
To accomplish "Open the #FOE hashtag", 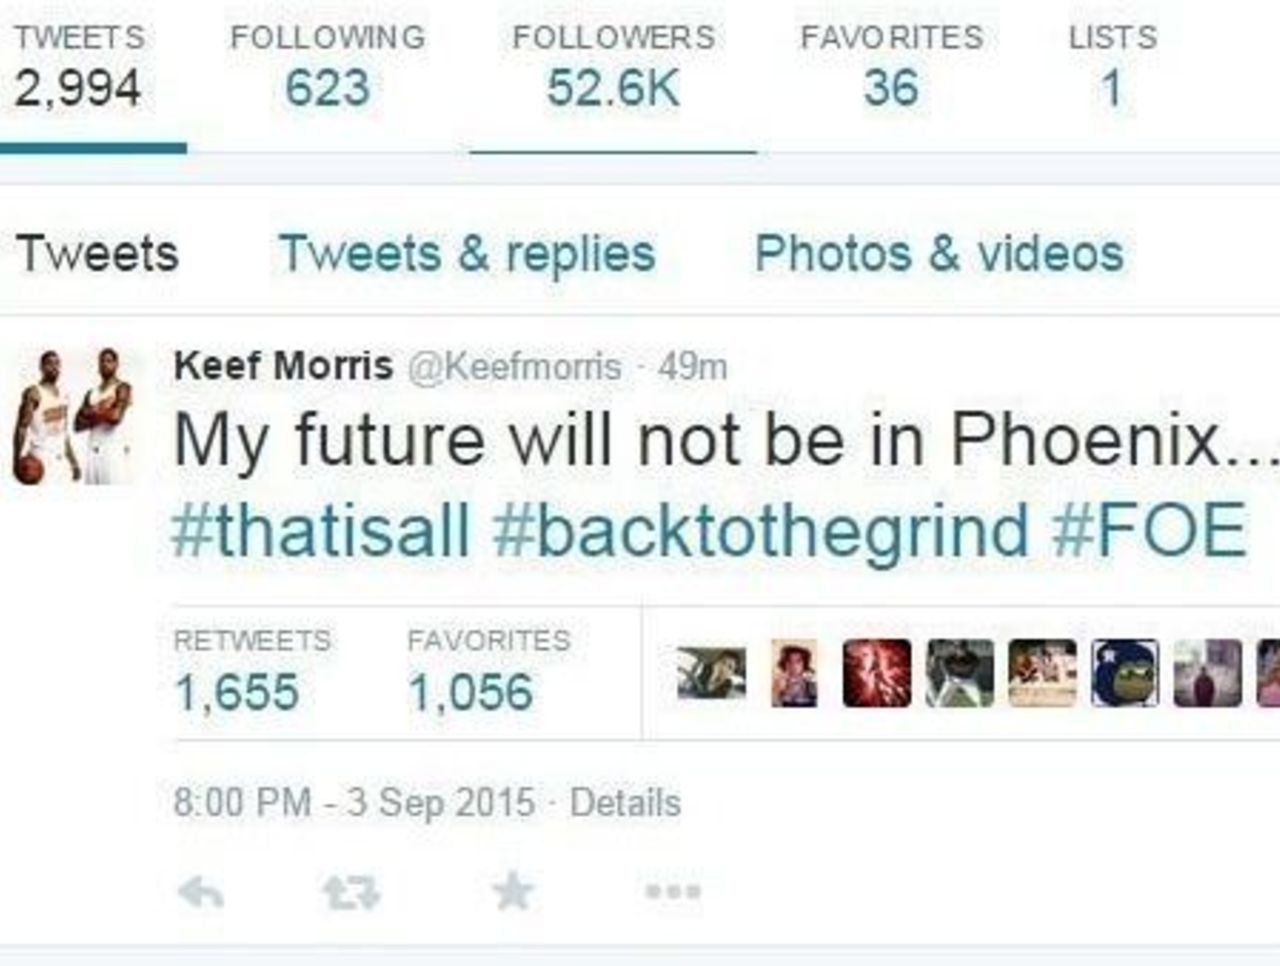I will 1150,530.
